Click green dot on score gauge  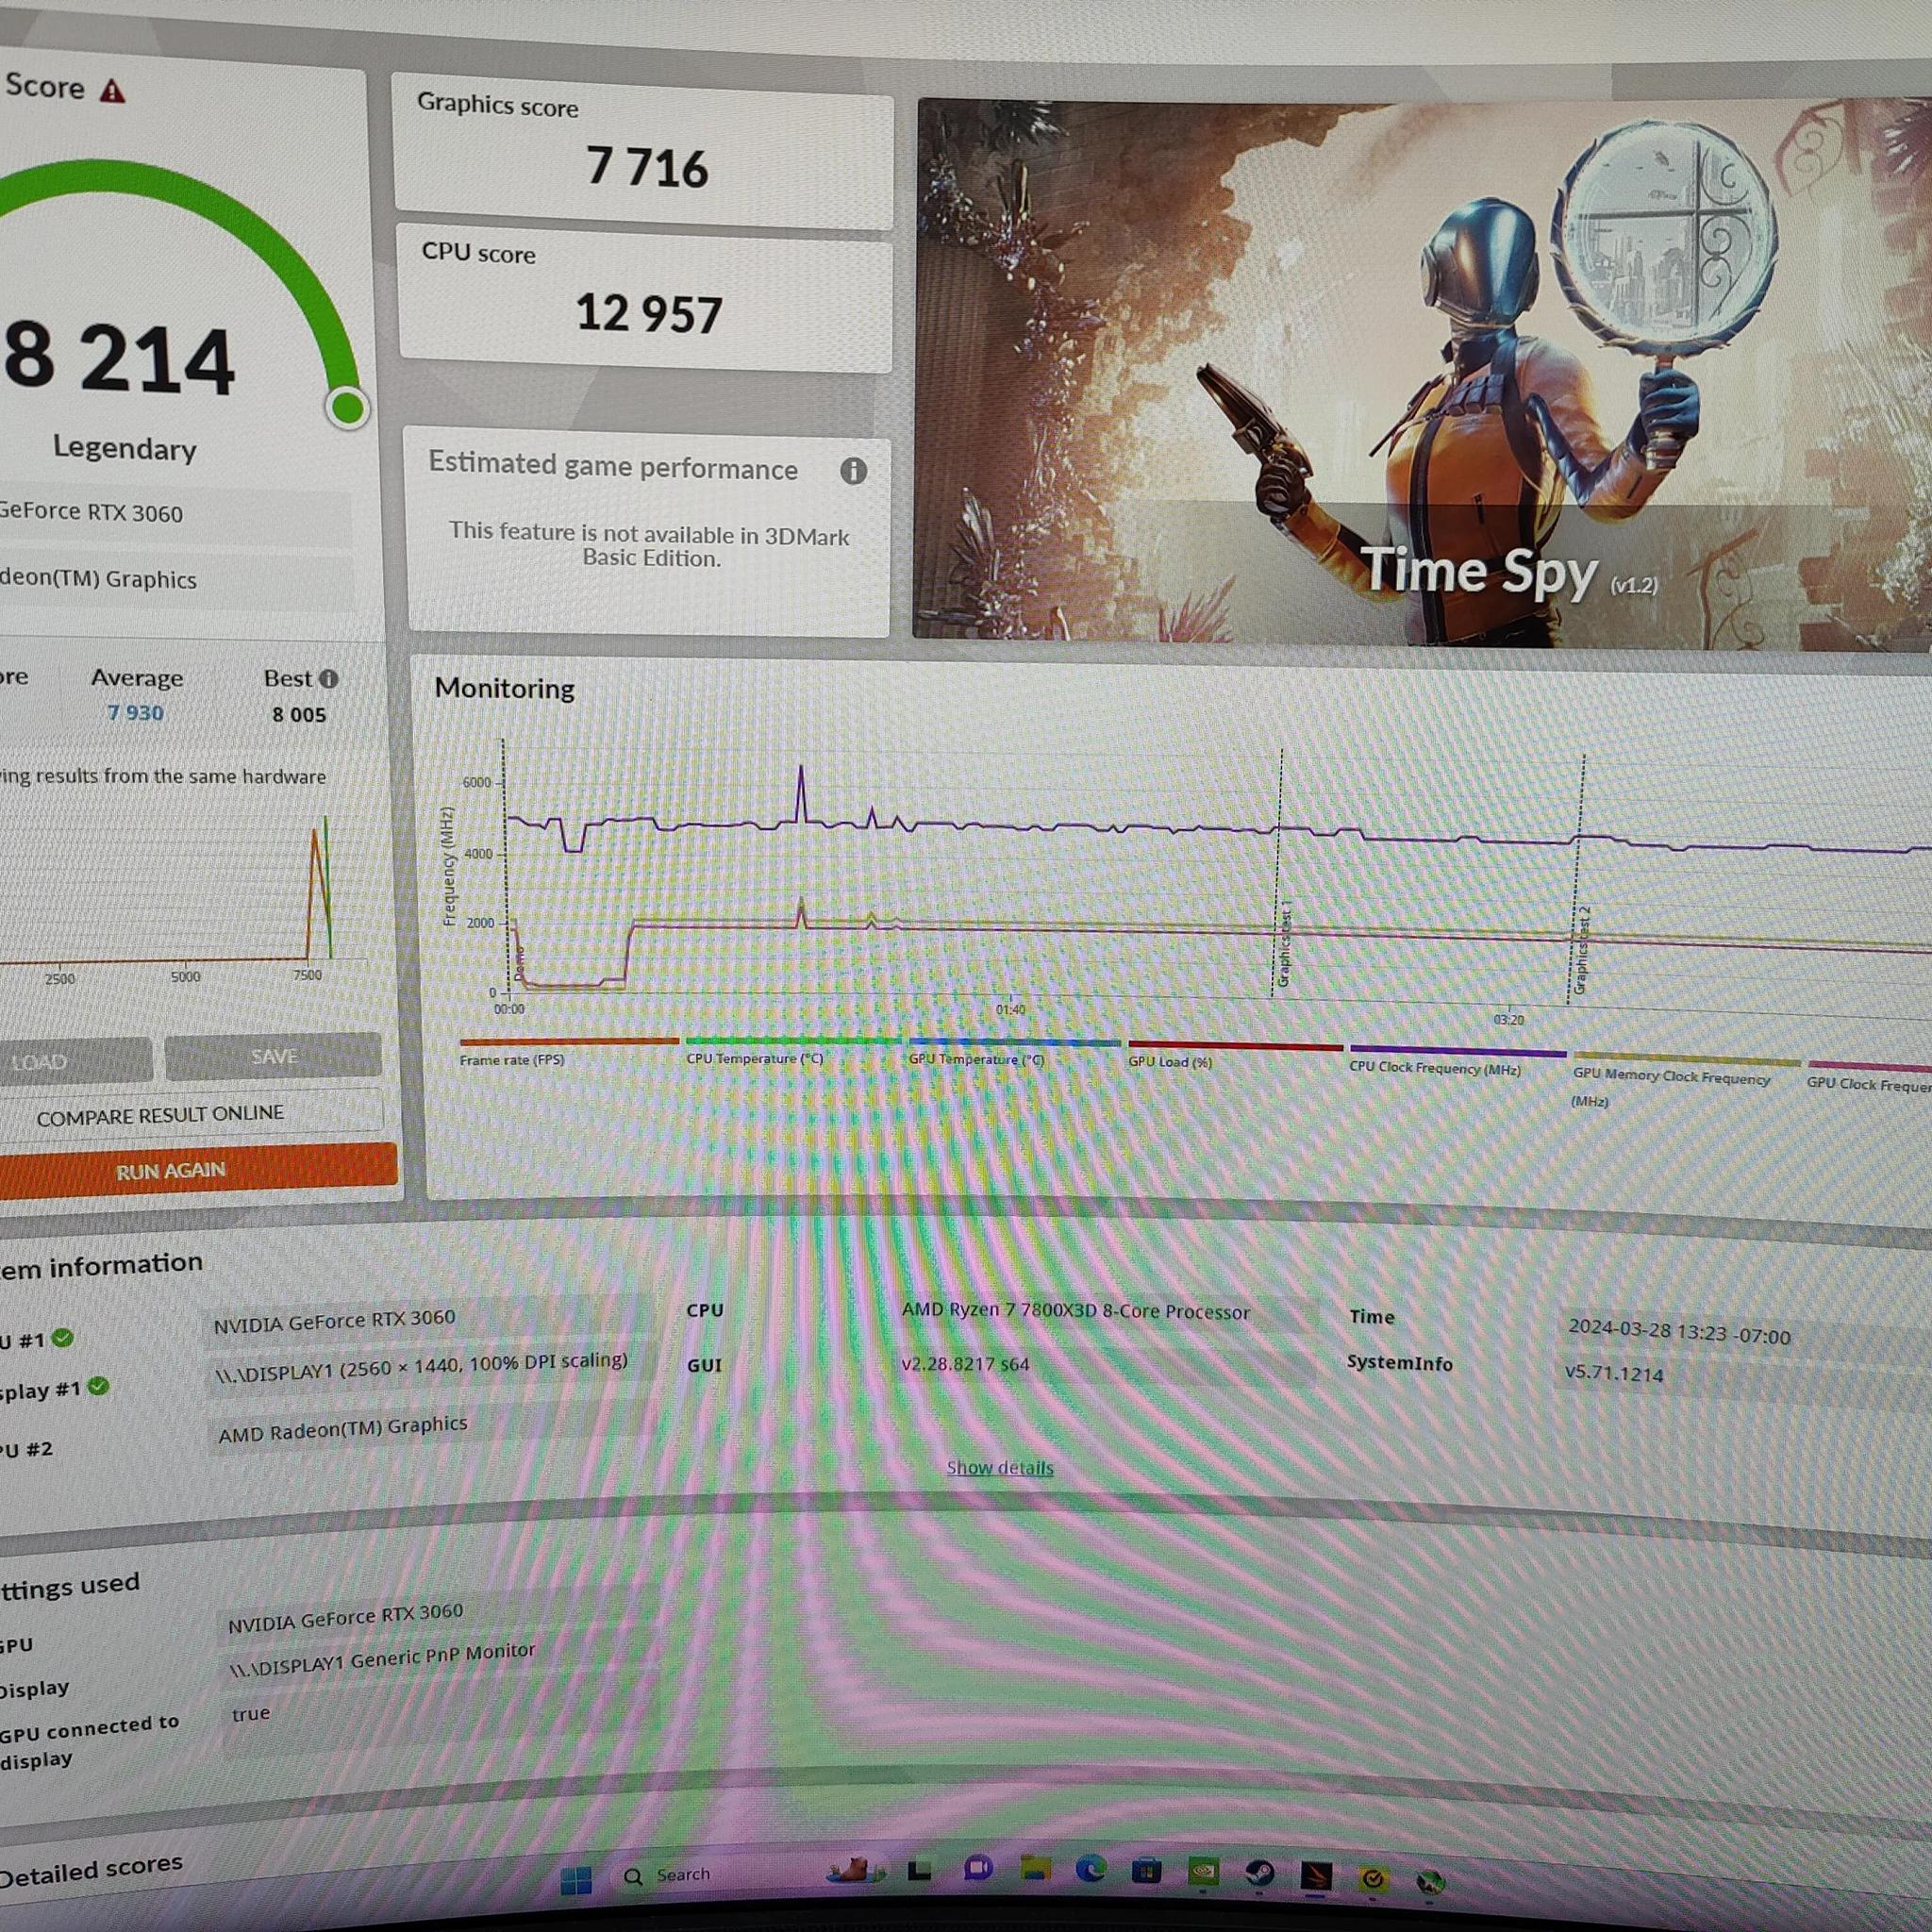(x=347, y=407)
